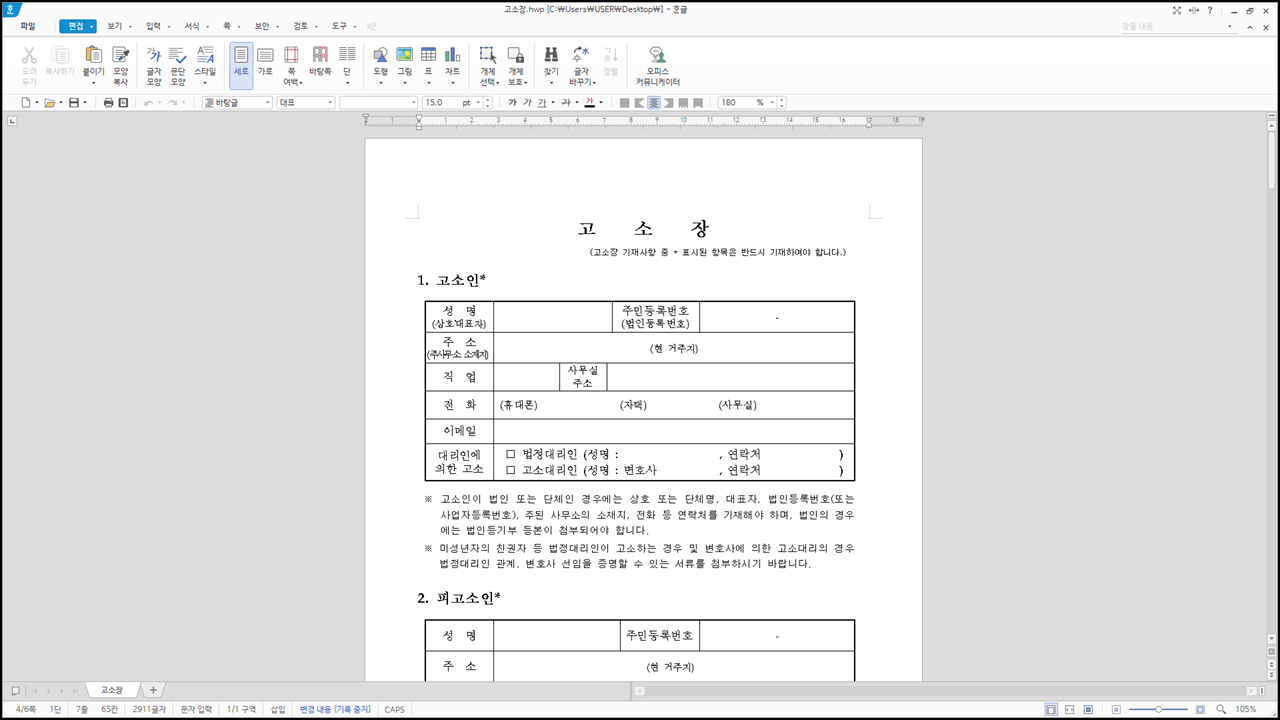Select the 고소장 document tab
The height and width of the screenshot is (720, 1280).
click(111, 690)
